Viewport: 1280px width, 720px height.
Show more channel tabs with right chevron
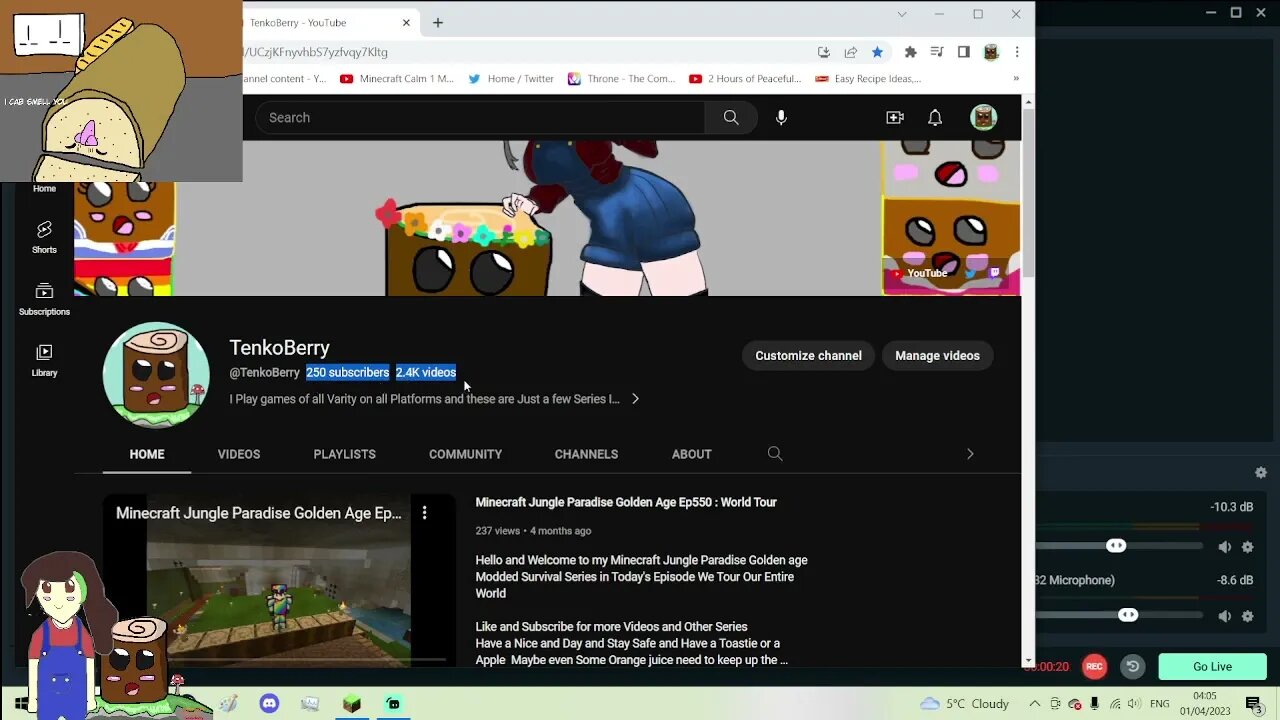[969, 454]
